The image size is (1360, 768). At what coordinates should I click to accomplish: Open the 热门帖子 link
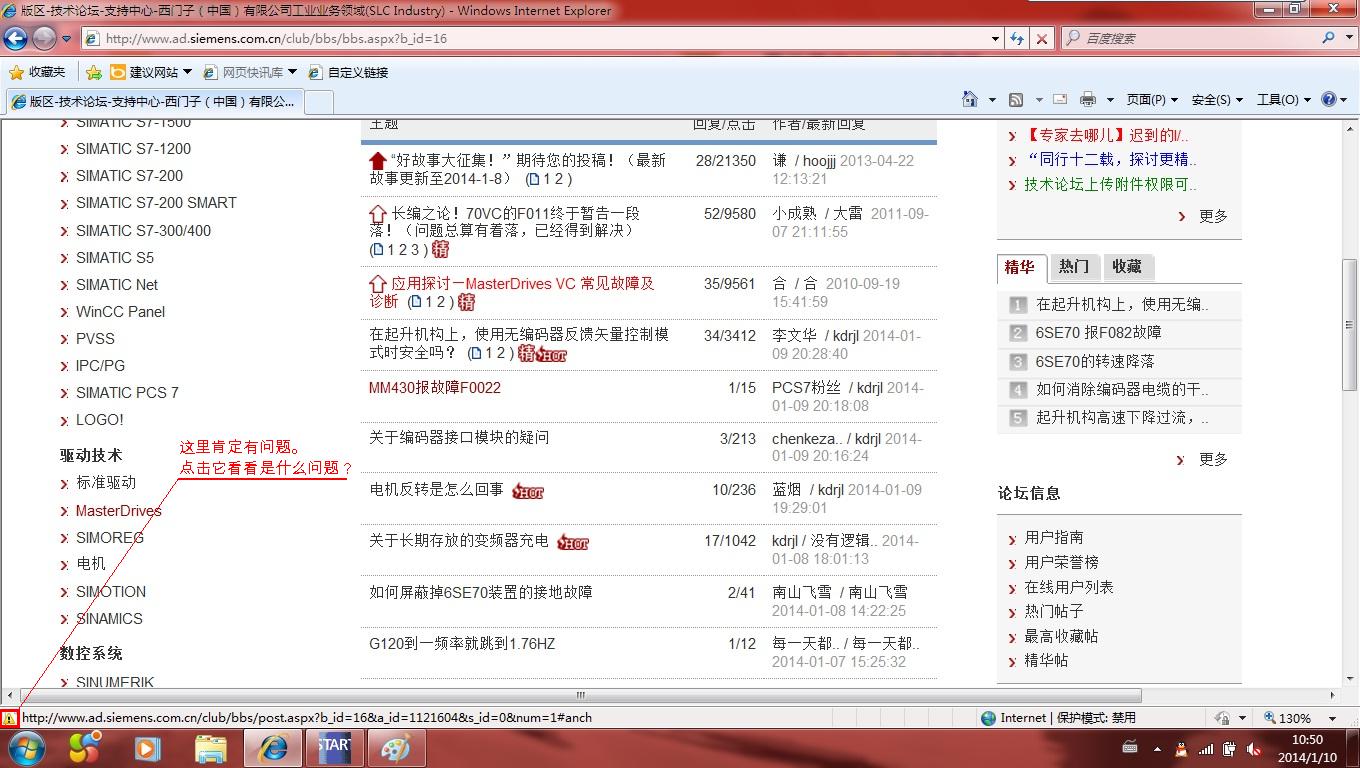click(1054, 612)
